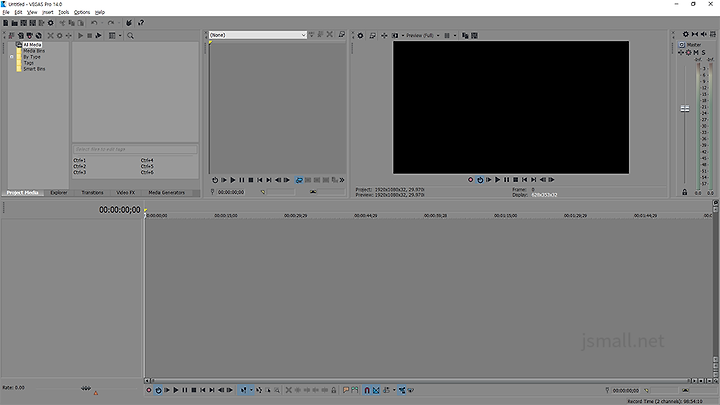Click the What's This Help icon
The width and height of the screenshot is (720, 405).
141,22
